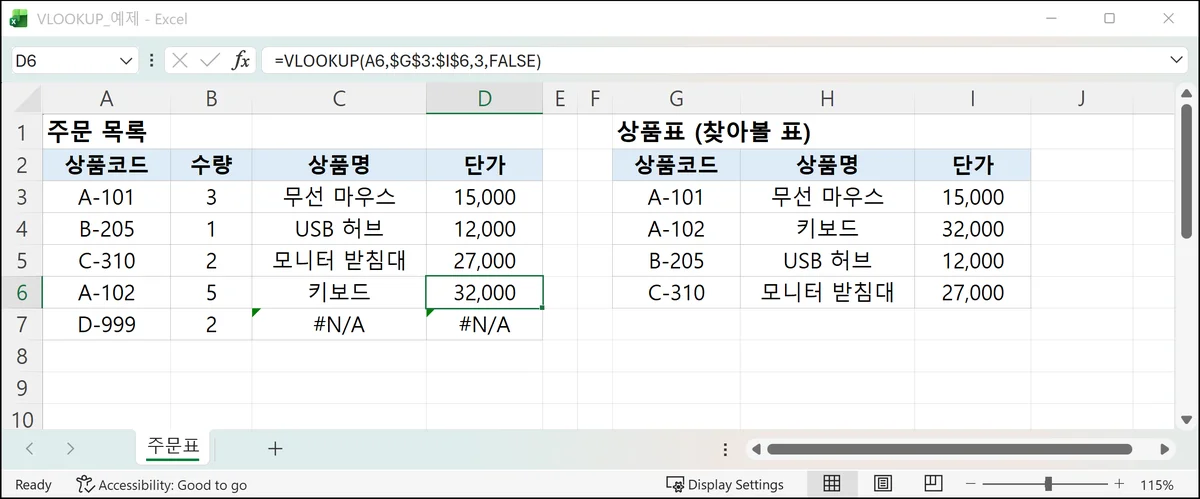Screen dimensions: 1200x499
Task: Click Accessibility: Good to go status
Action: 162,484
